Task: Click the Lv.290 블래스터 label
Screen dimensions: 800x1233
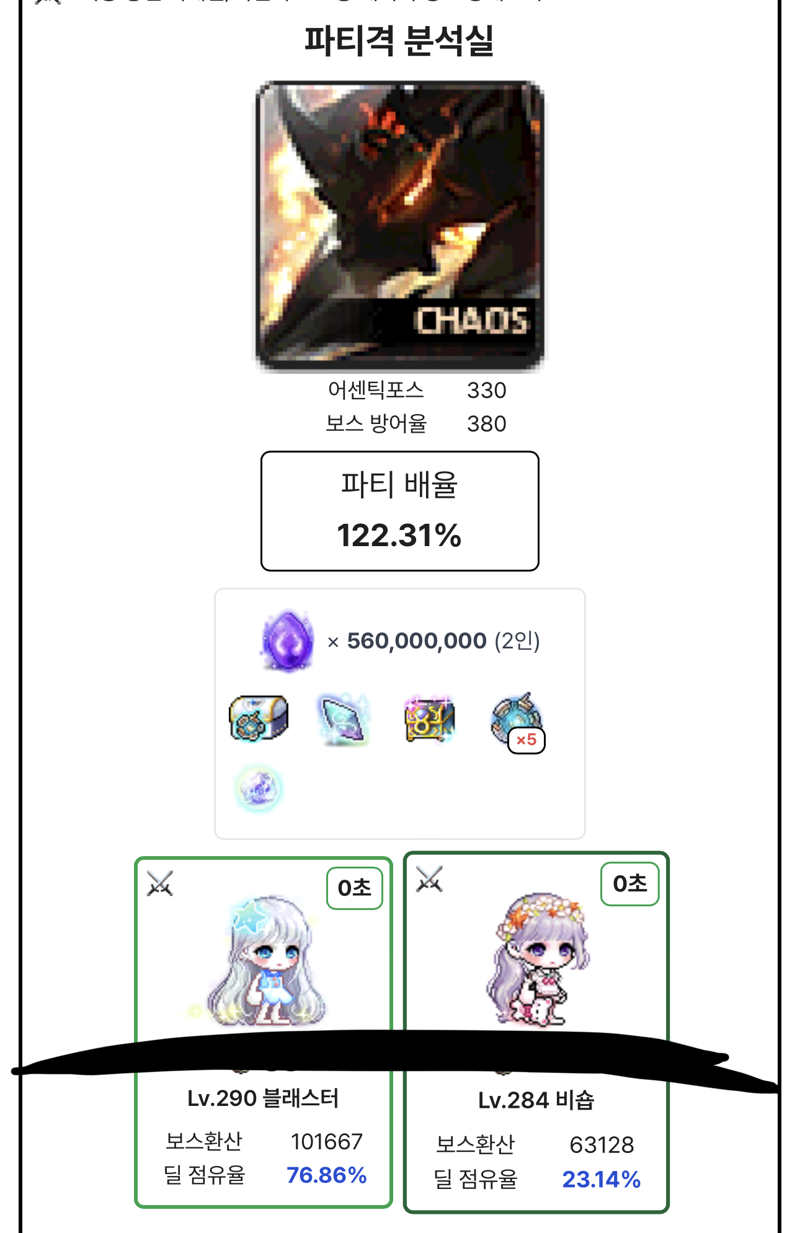Action: click(x=263, y=1099)
